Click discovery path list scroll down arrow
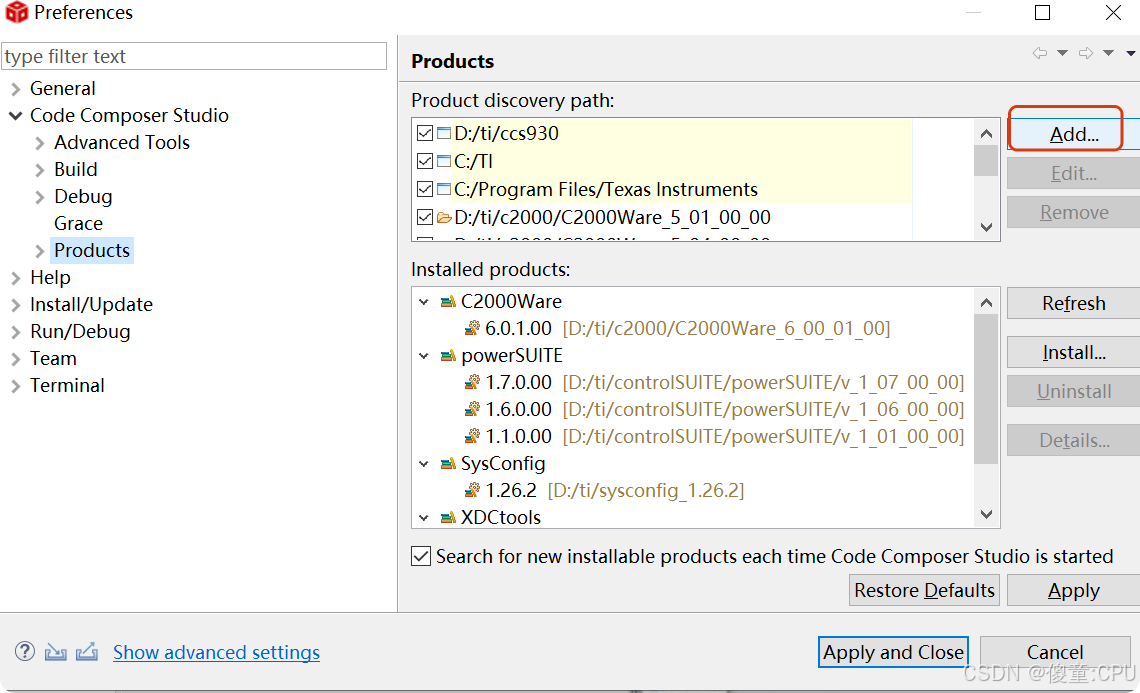This screenshot has width=1140, height=693. click(x=987, y=227)
